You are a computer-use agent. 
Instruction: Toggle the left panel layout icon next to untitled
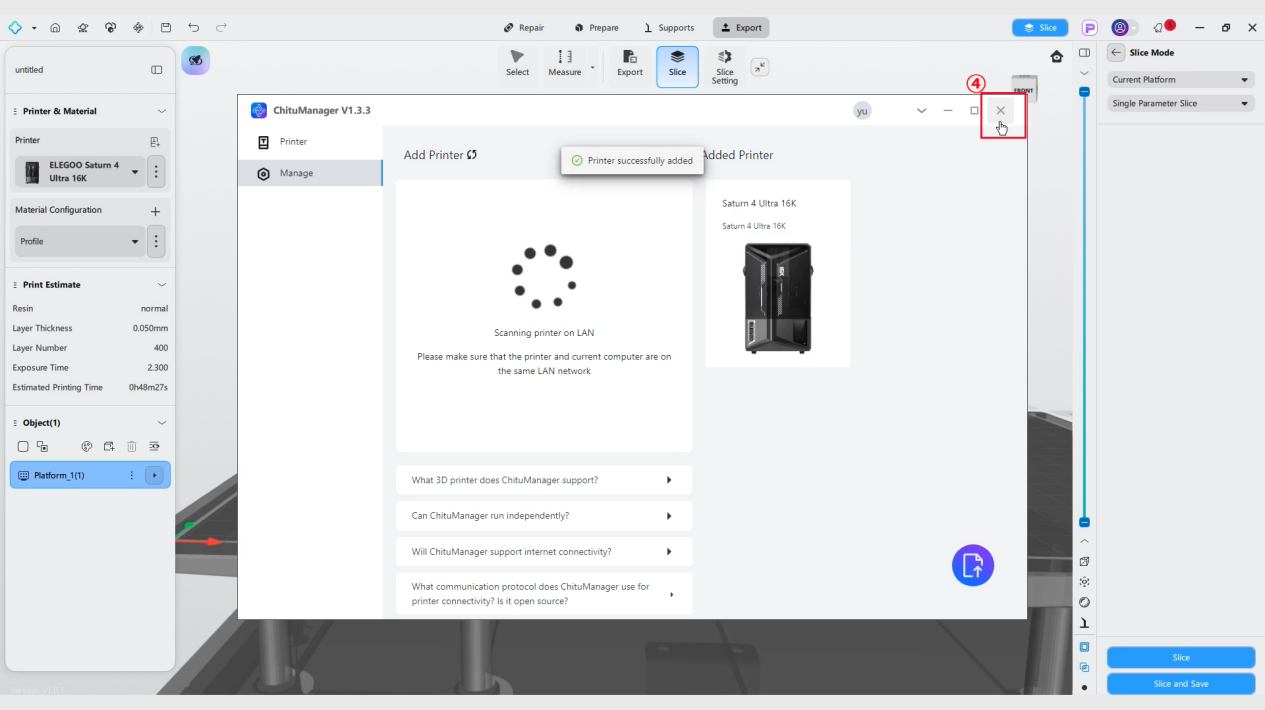pyautogui.click(x=156, y=70)
